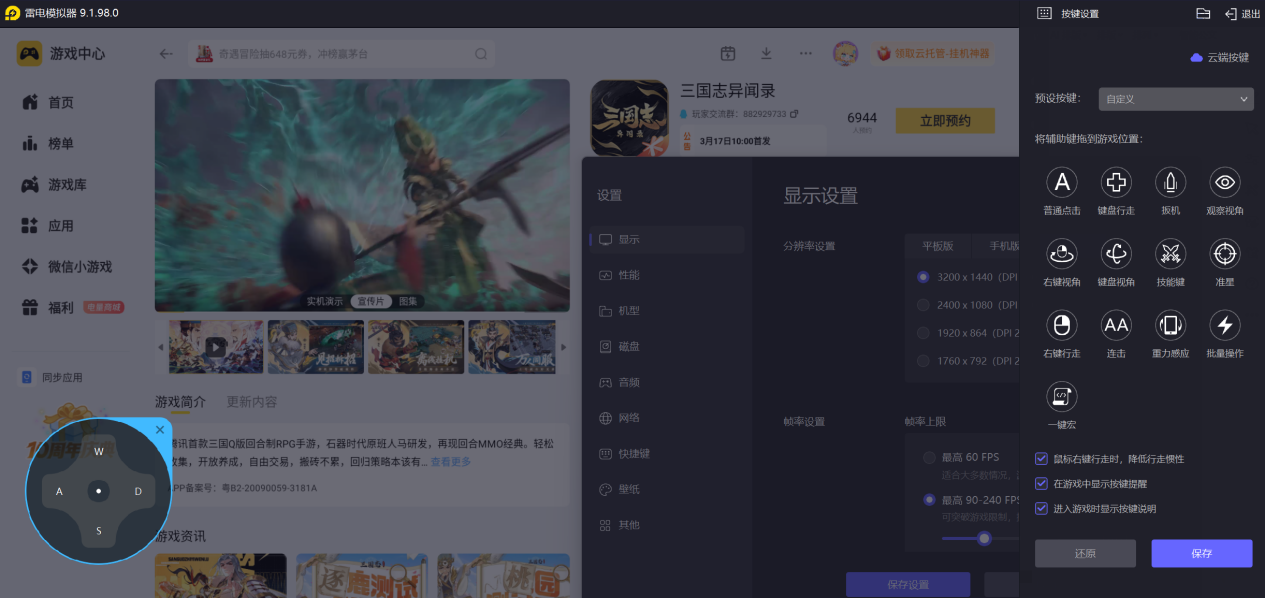Click the S key on the D-pad
This screenshot has width=1265, height=598.
(x=99, y=531)
